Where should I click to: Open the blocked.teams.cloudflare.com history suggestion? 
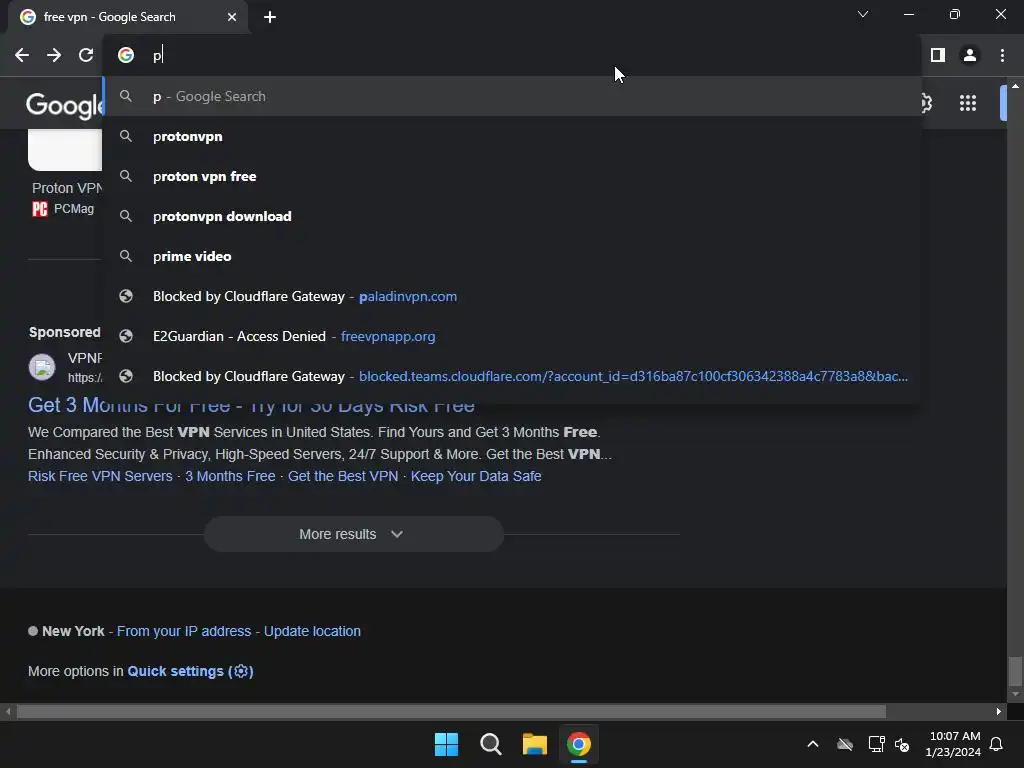(512, 376)
